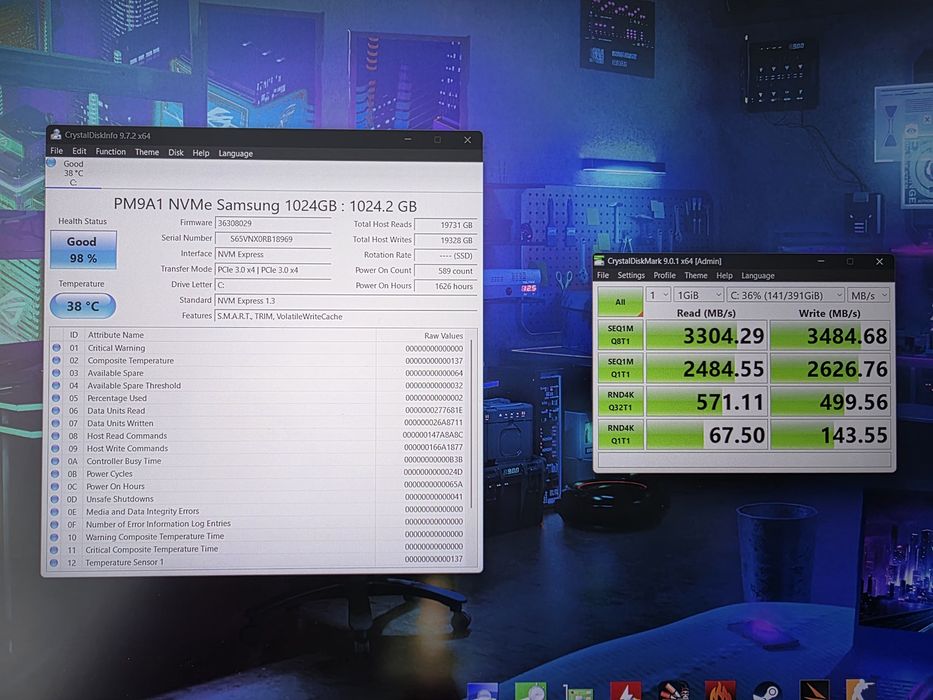Click the Features field S.M.A.R.T., TRIM
The image size is (933, 700).
click(345, 316)
